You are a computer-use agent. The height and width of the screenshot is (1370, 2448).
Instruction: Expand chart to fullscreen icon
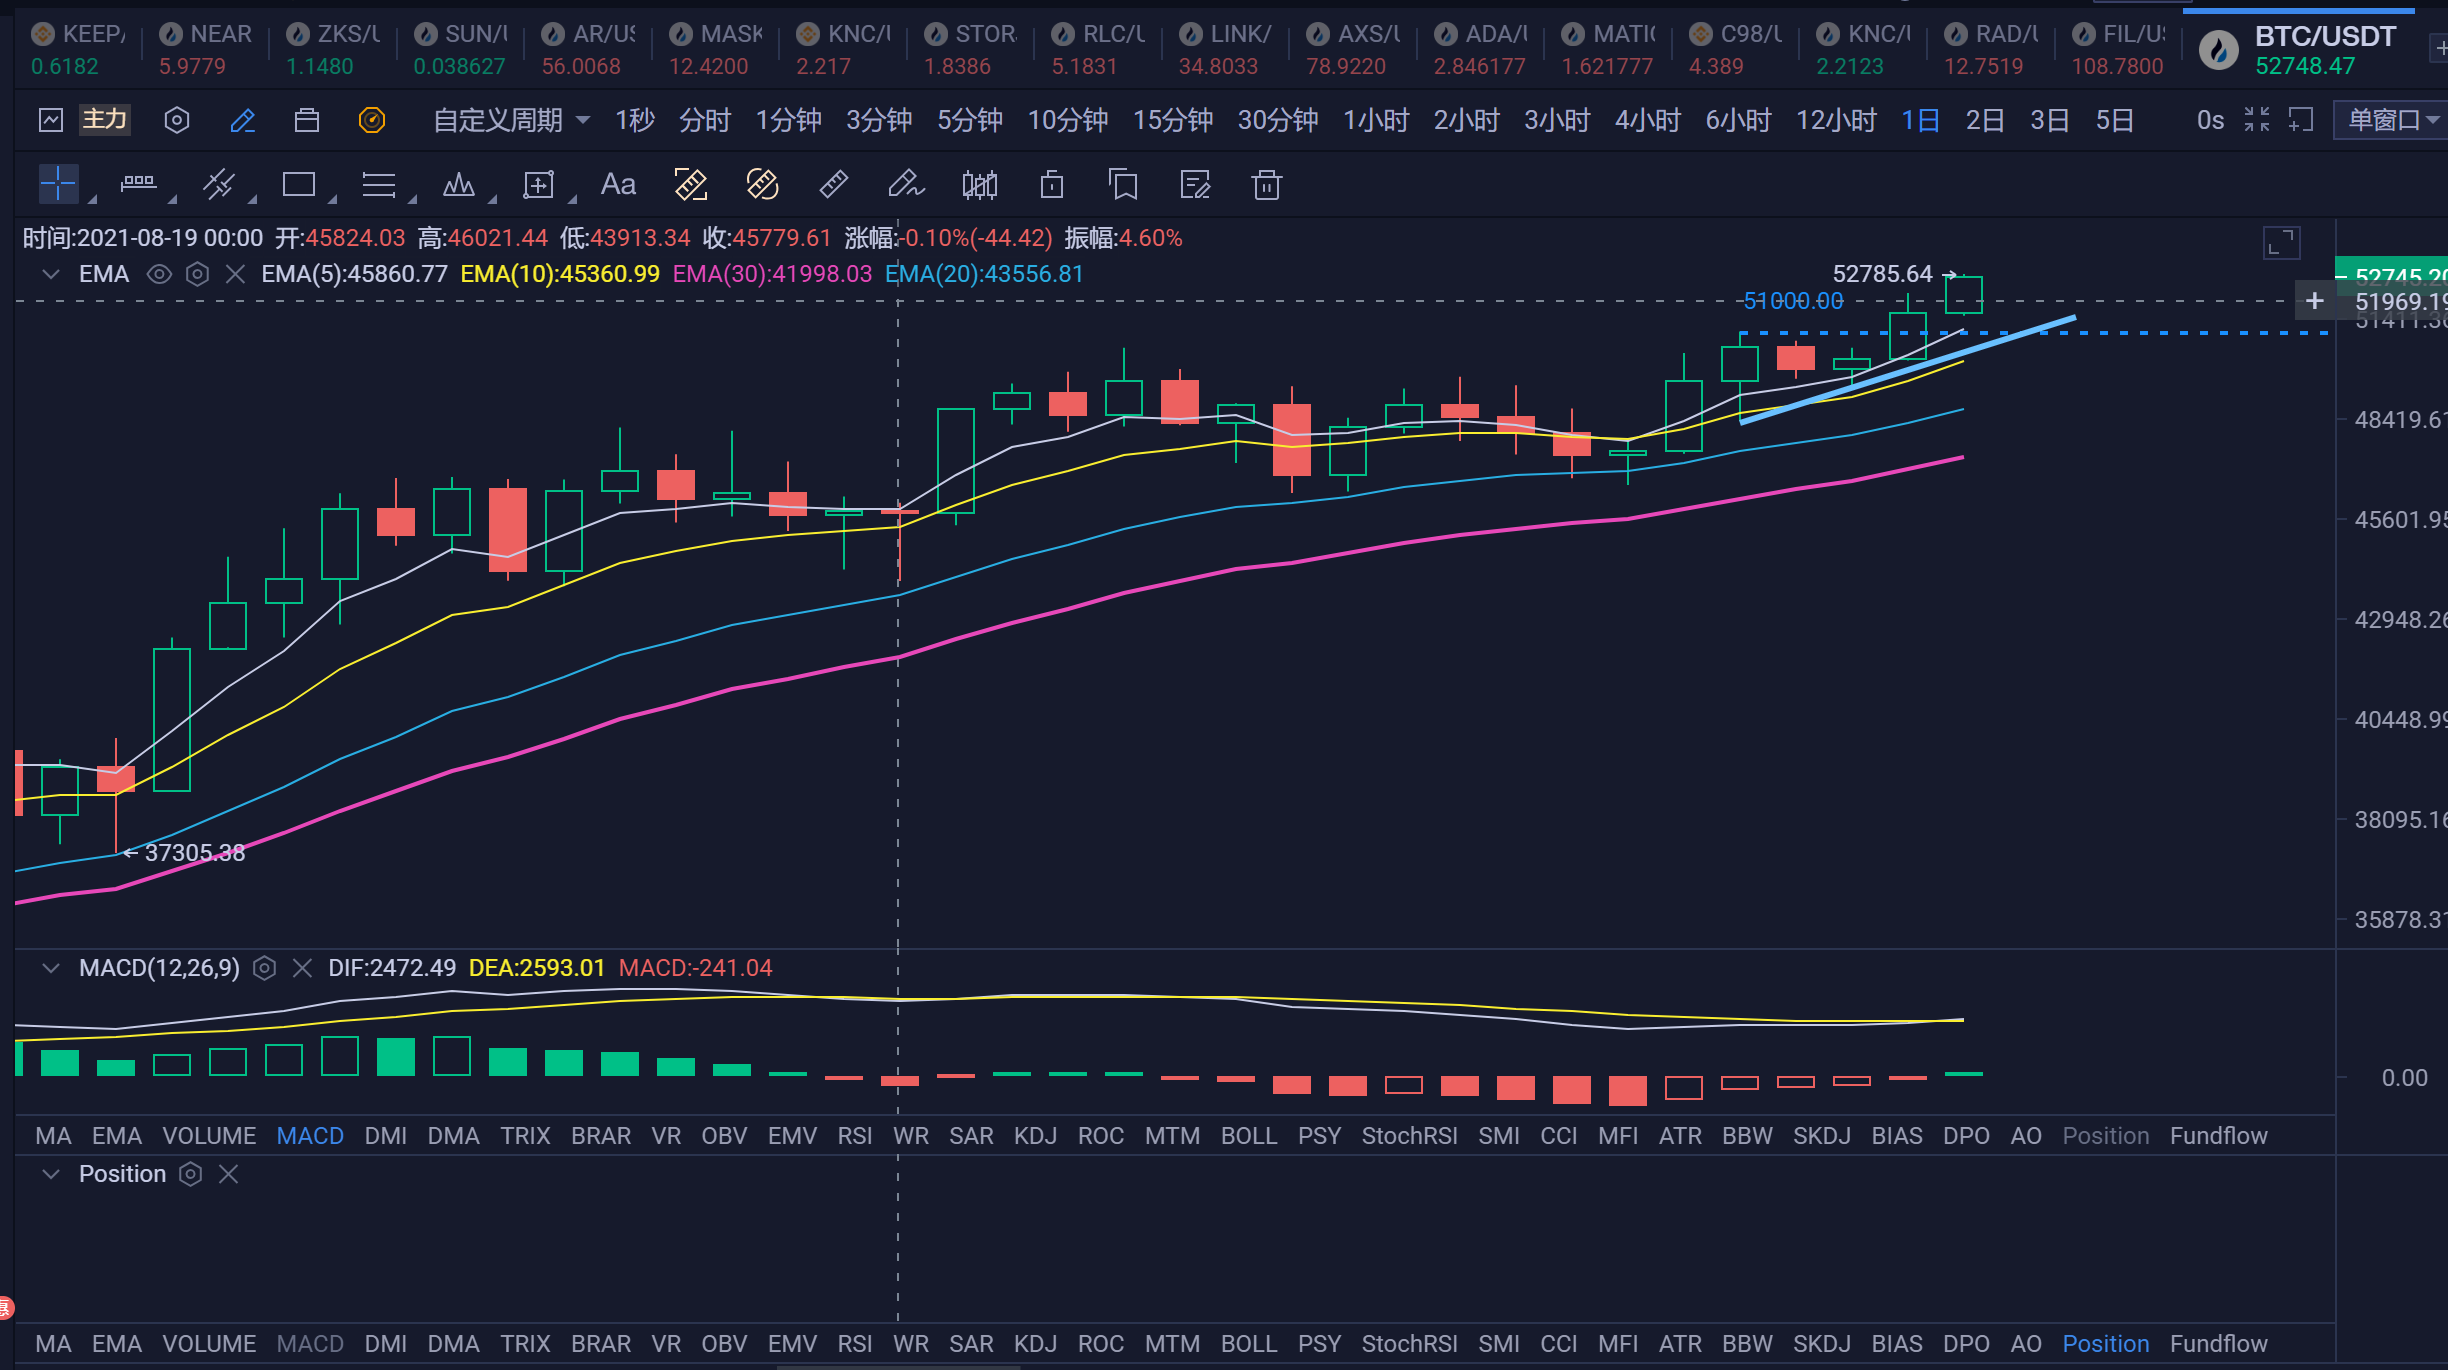(x=2281, y=243)
